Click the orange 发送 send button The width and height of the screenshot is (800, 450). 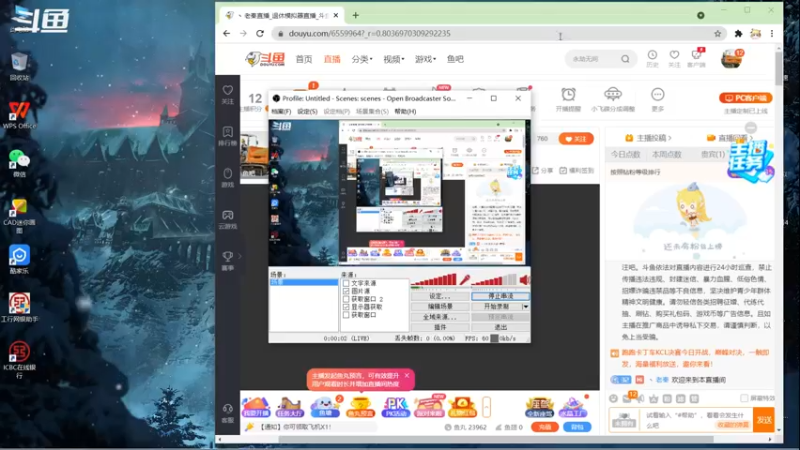click(x=764, y=419)
